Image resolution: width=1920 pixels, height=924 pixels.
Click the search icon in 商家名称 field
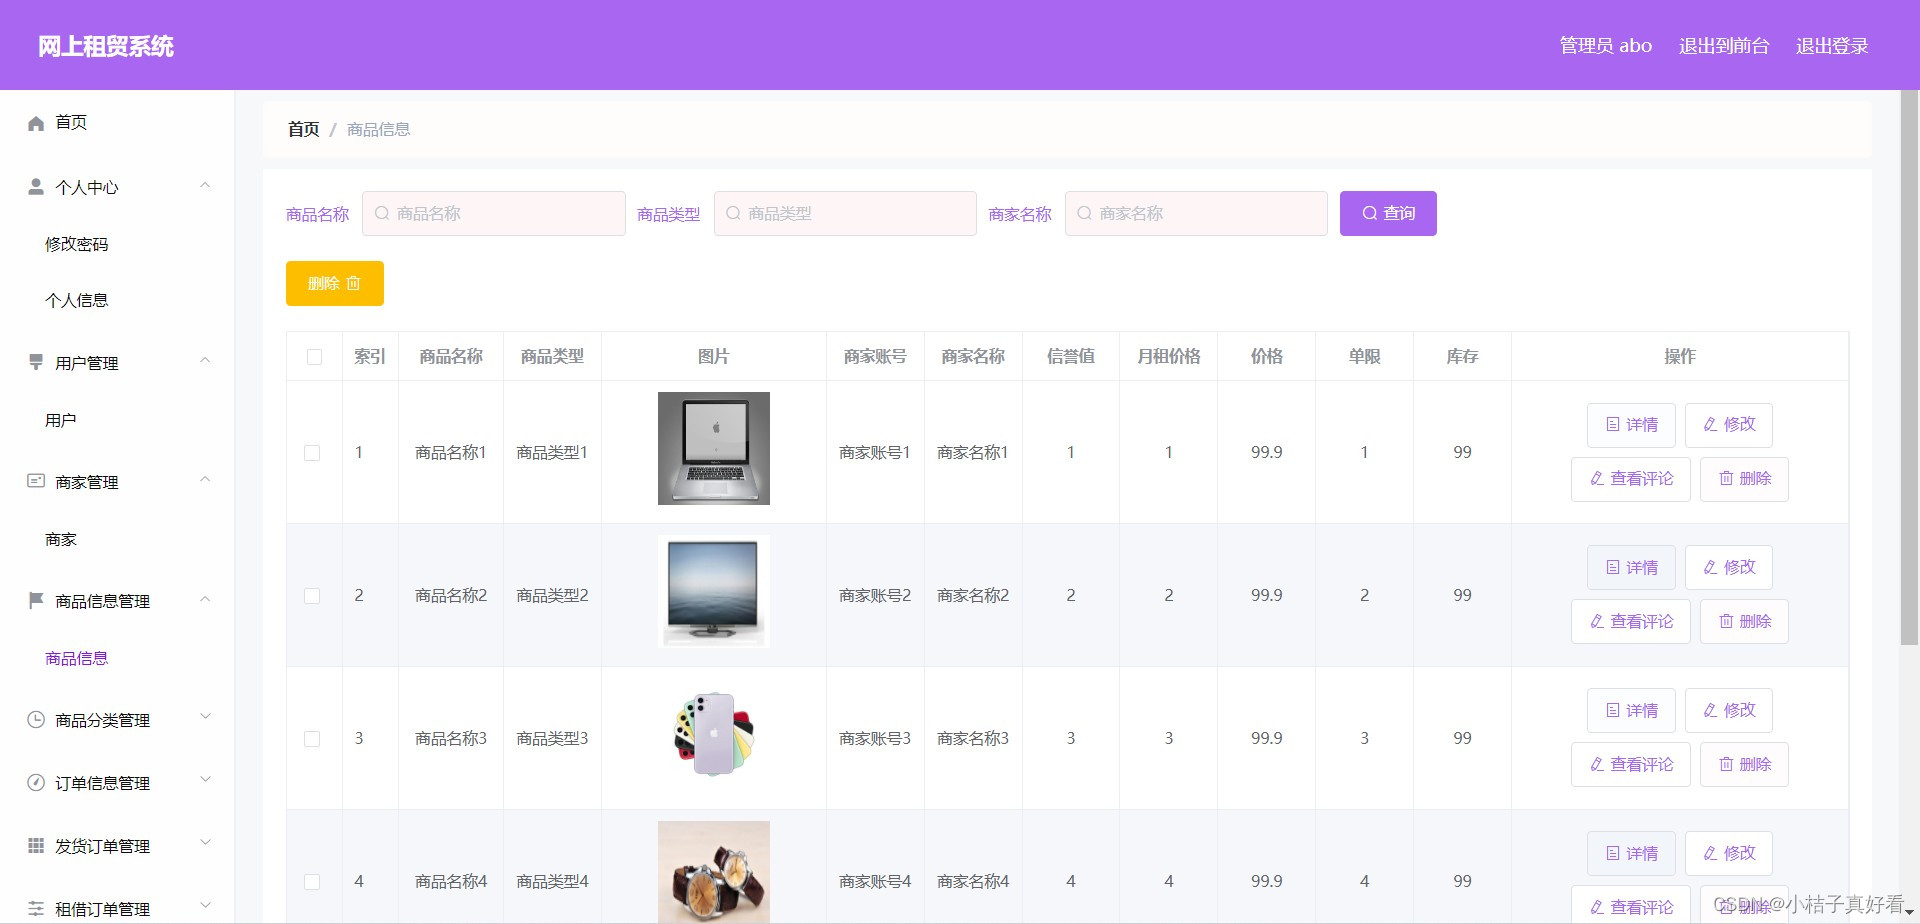1084,213
